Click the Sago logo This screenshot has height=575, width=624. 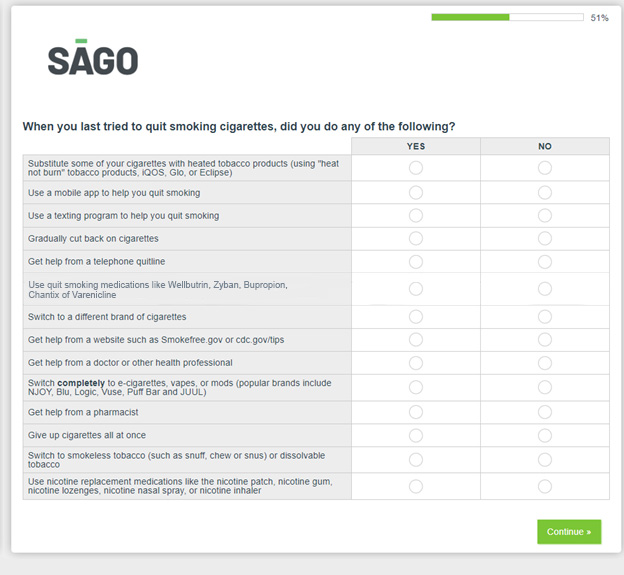pyautogui.click(x=93, y=58)
